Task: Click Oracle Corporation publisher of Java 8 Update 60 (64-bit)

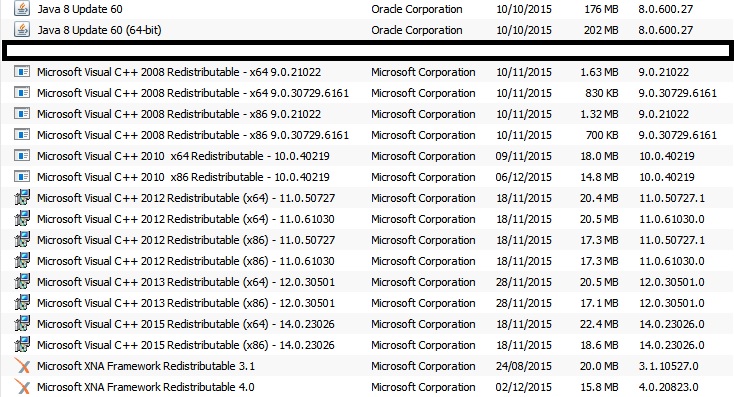Action: click(x=417, y=30)
